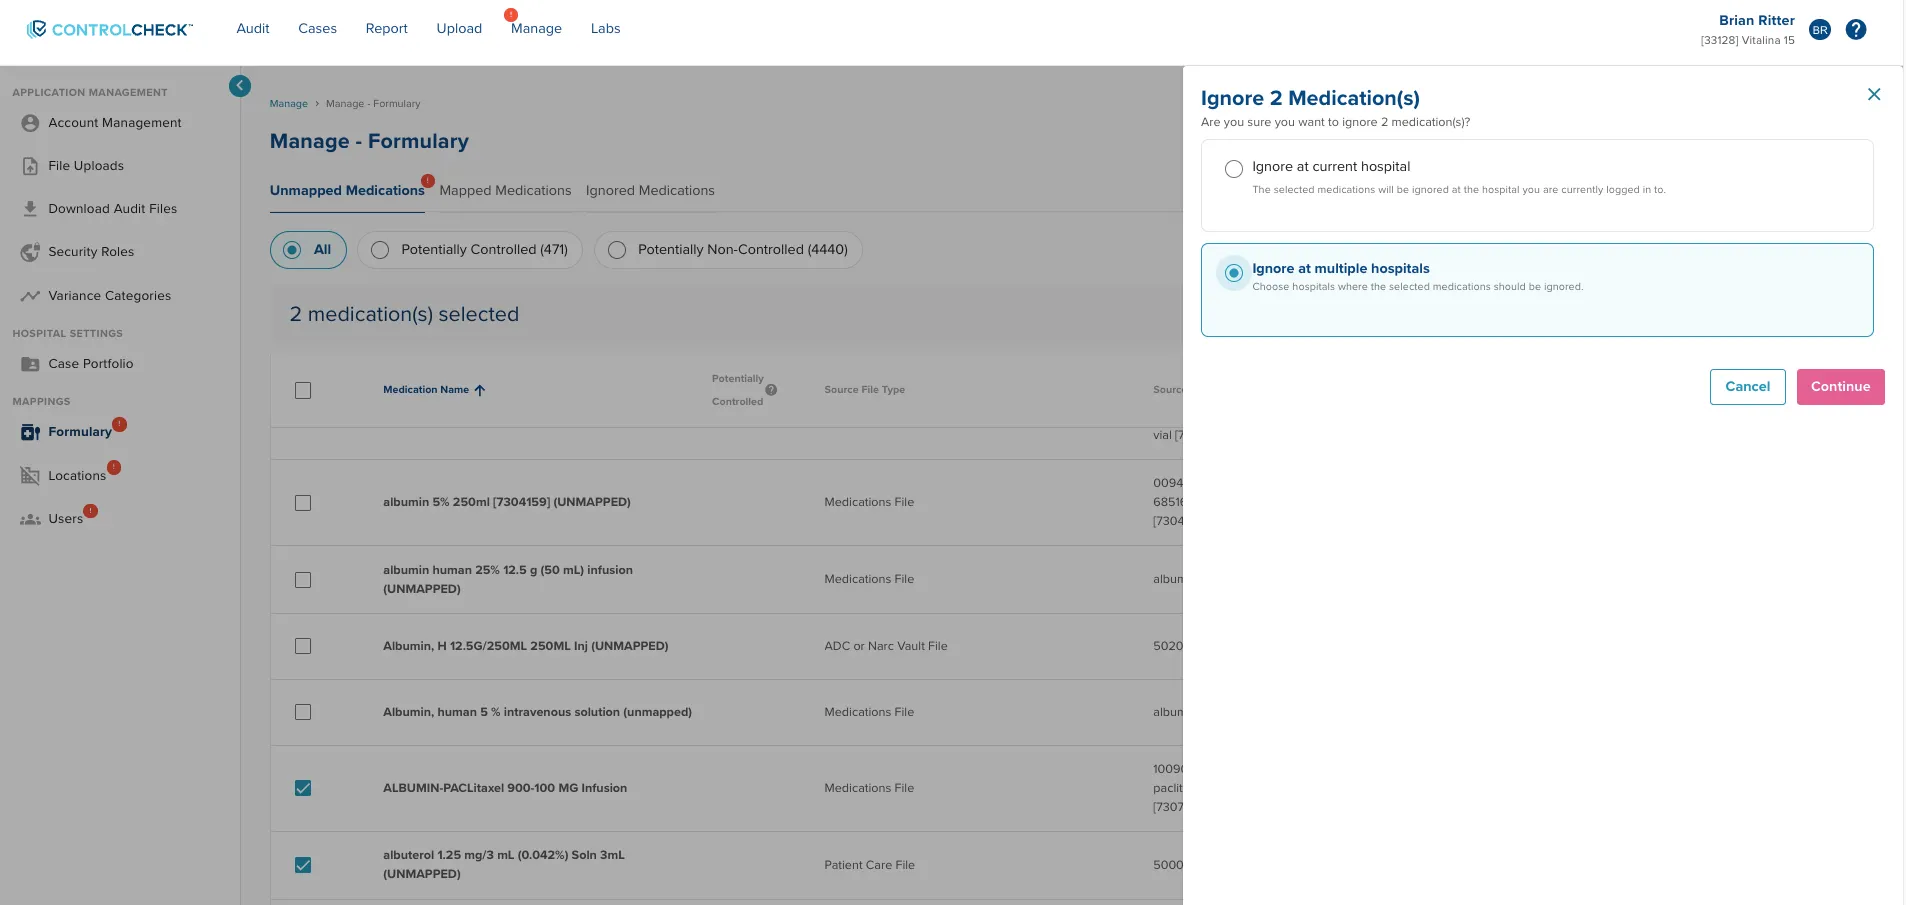Click the Continue button
The height and width of the screenshot is (905, 1906).
pyautogui.click(x=1840, y=387)
